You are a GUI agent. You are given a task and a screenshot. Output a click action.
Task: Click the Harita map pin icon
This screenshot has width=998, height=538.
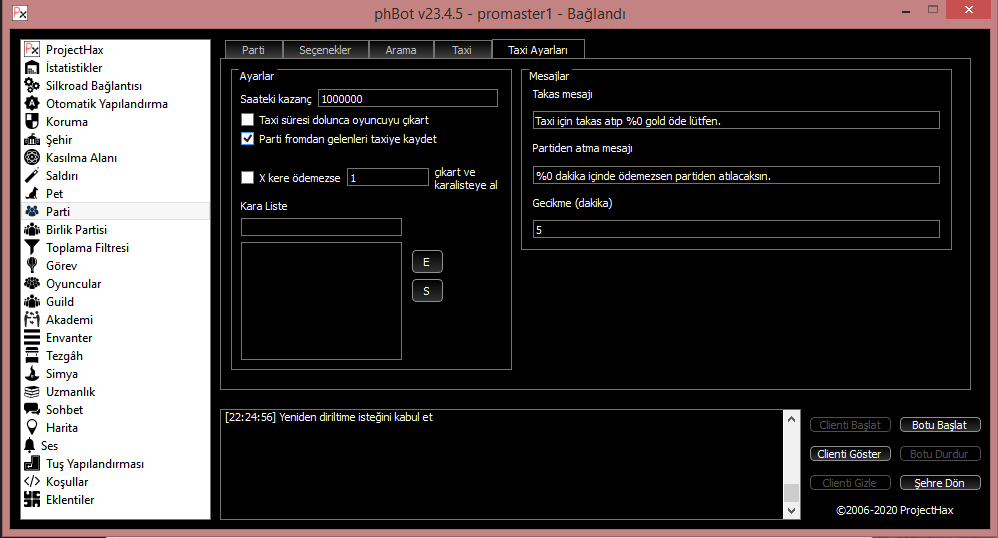[32, 428]
